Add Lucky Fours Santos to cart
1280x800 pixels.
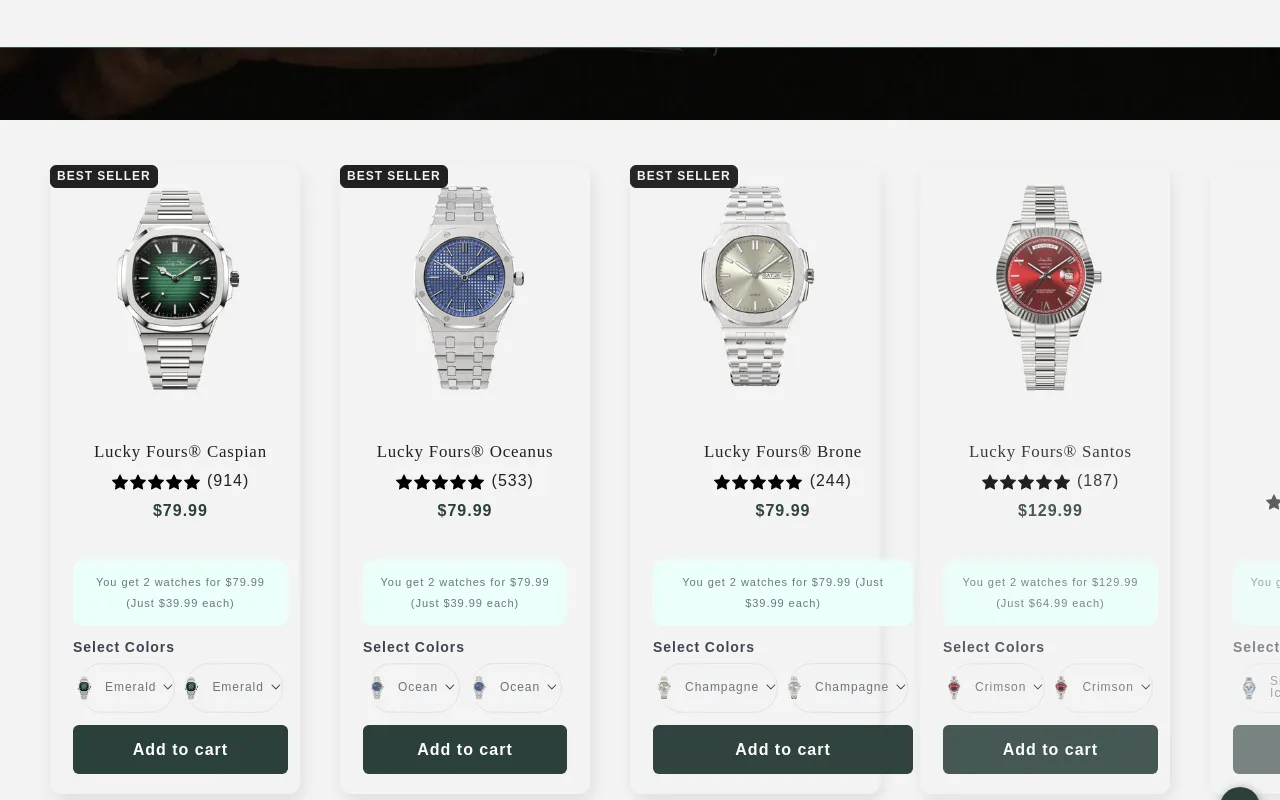pyautogui.click(x=1050, y=749)
